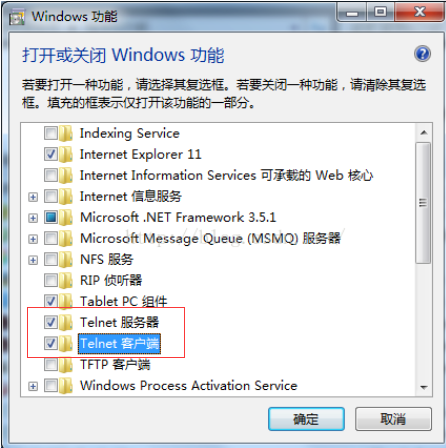Click the TFTP 客户端 folder icon

tap(66, 364)
